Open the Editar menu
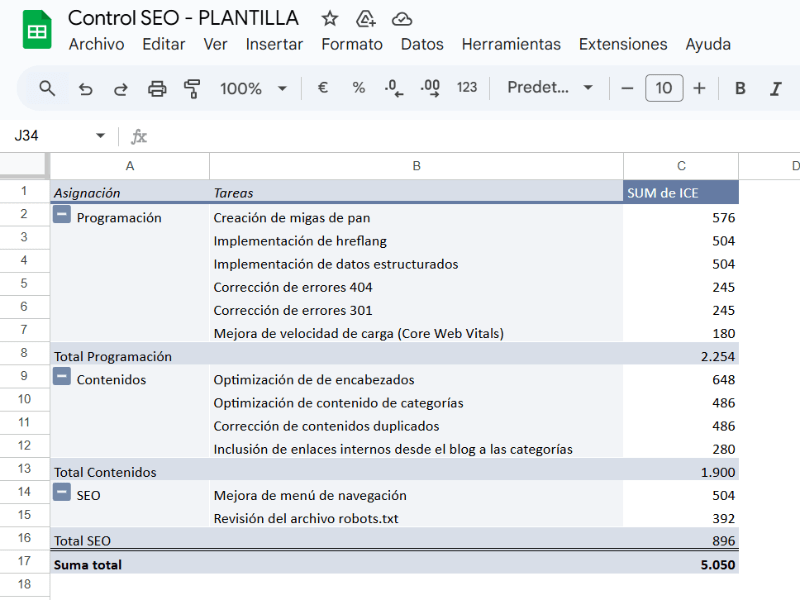The width and height of the screenshot is (800, 600). coord(163,44)
